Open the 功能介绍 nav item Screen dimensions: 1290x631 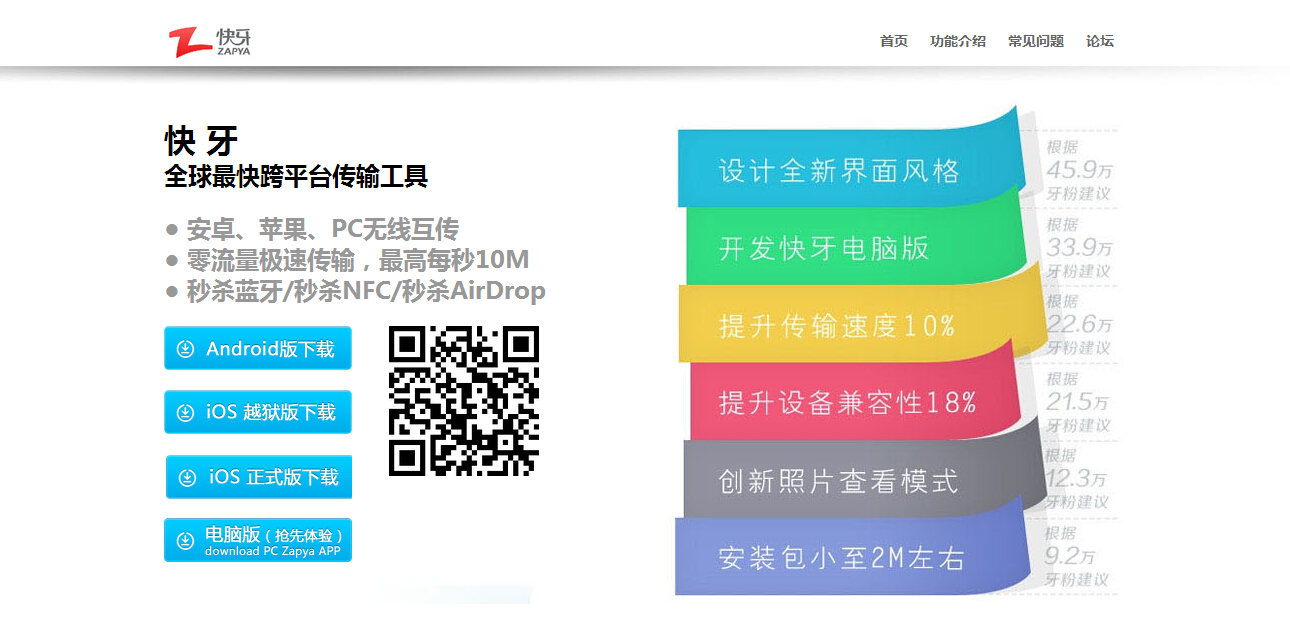click(958, 41)
